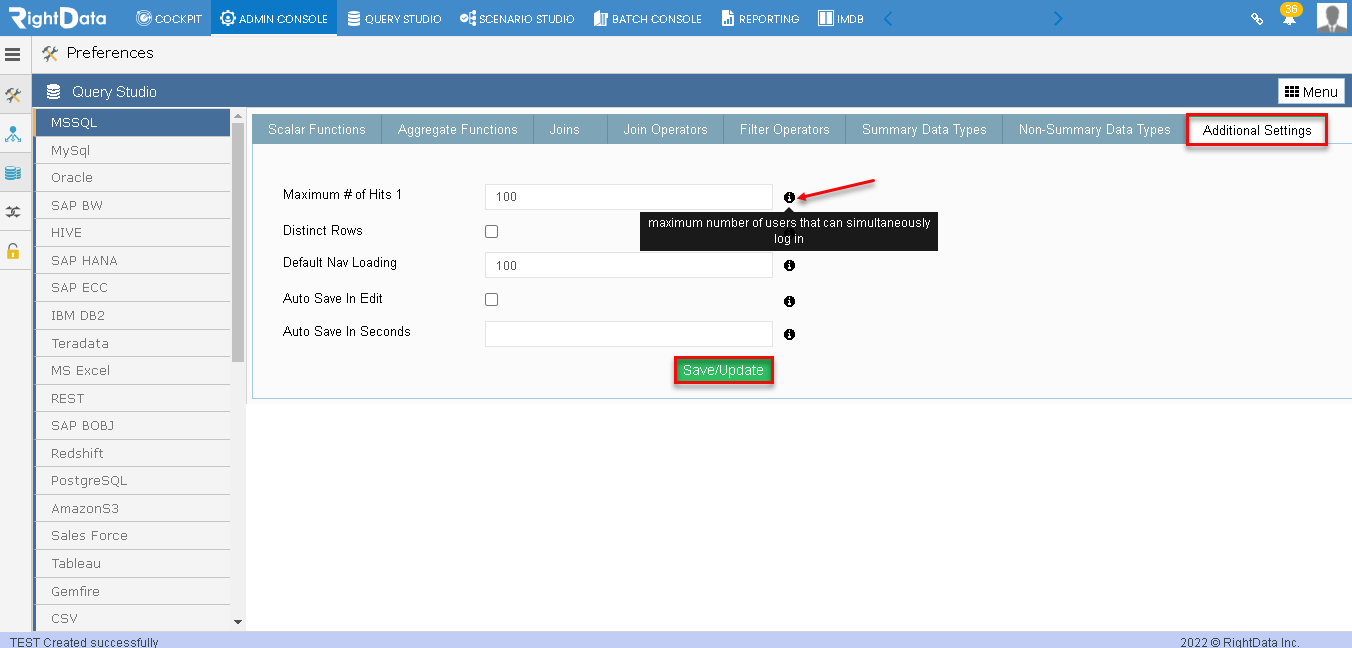This screenshot has height=648, width=1352.
Task: Open the IMDB module
Action: coord(840,18)
